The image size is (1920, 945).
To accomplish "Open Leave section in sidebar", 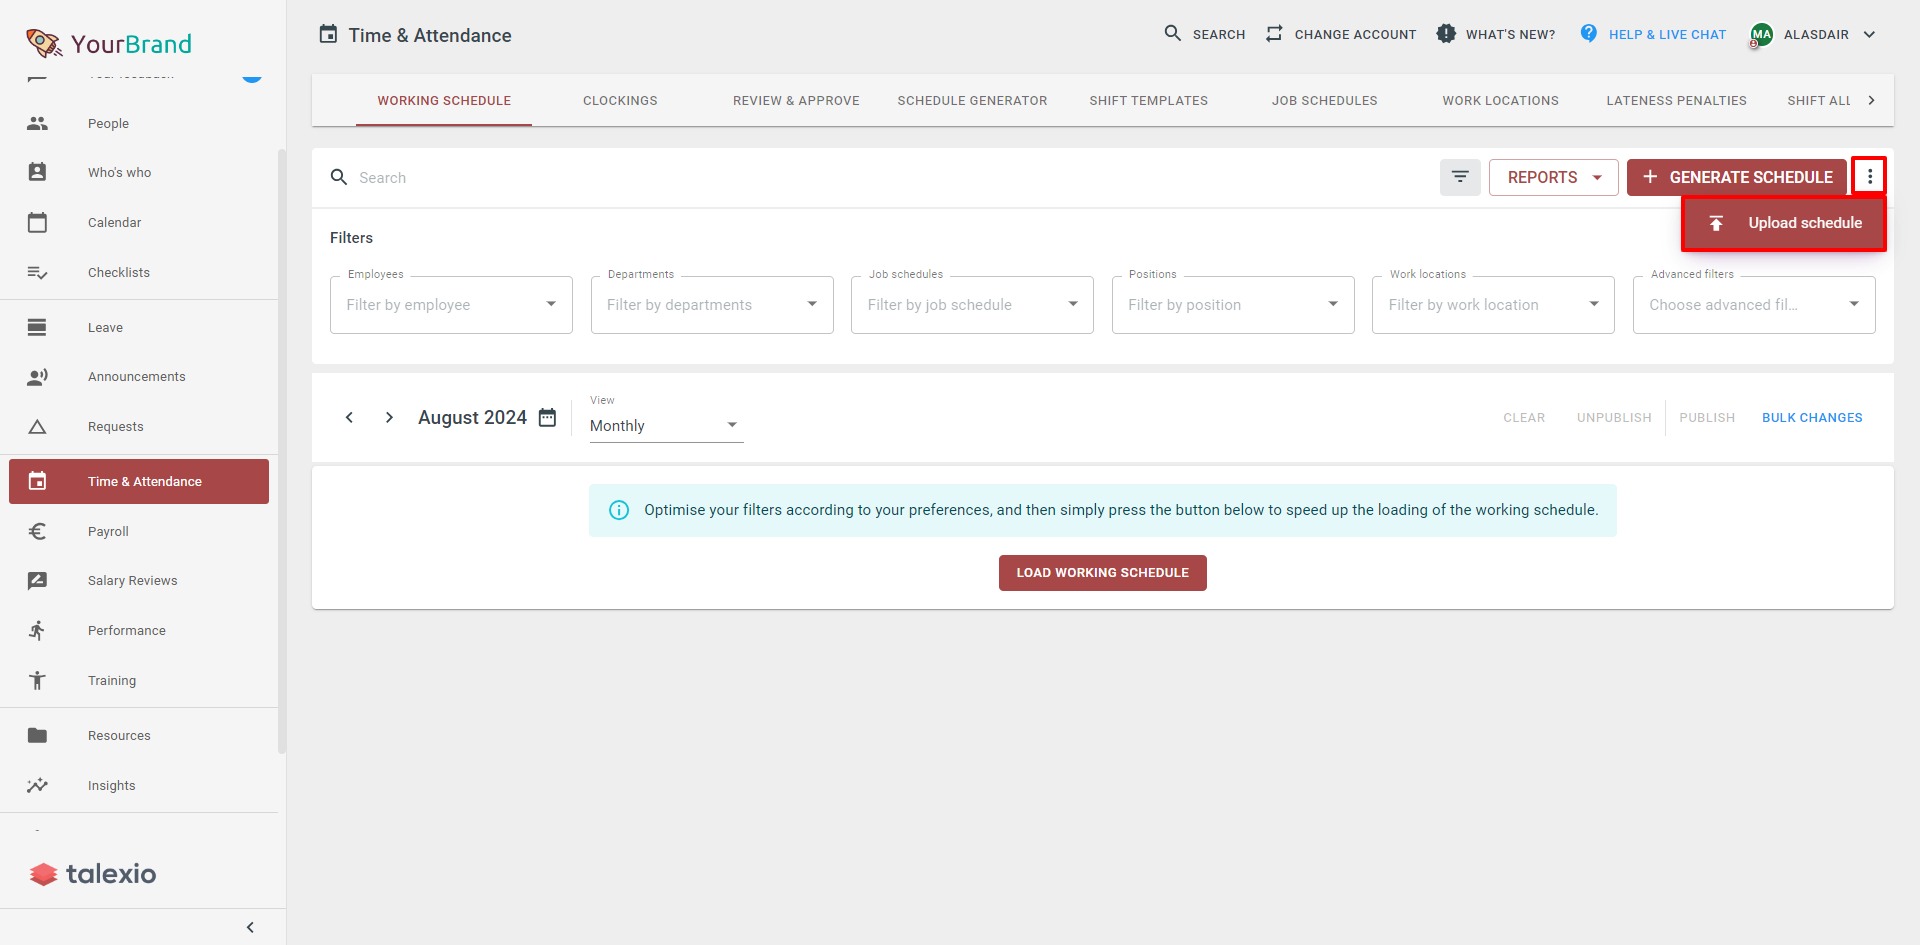I will pos(139,327).
